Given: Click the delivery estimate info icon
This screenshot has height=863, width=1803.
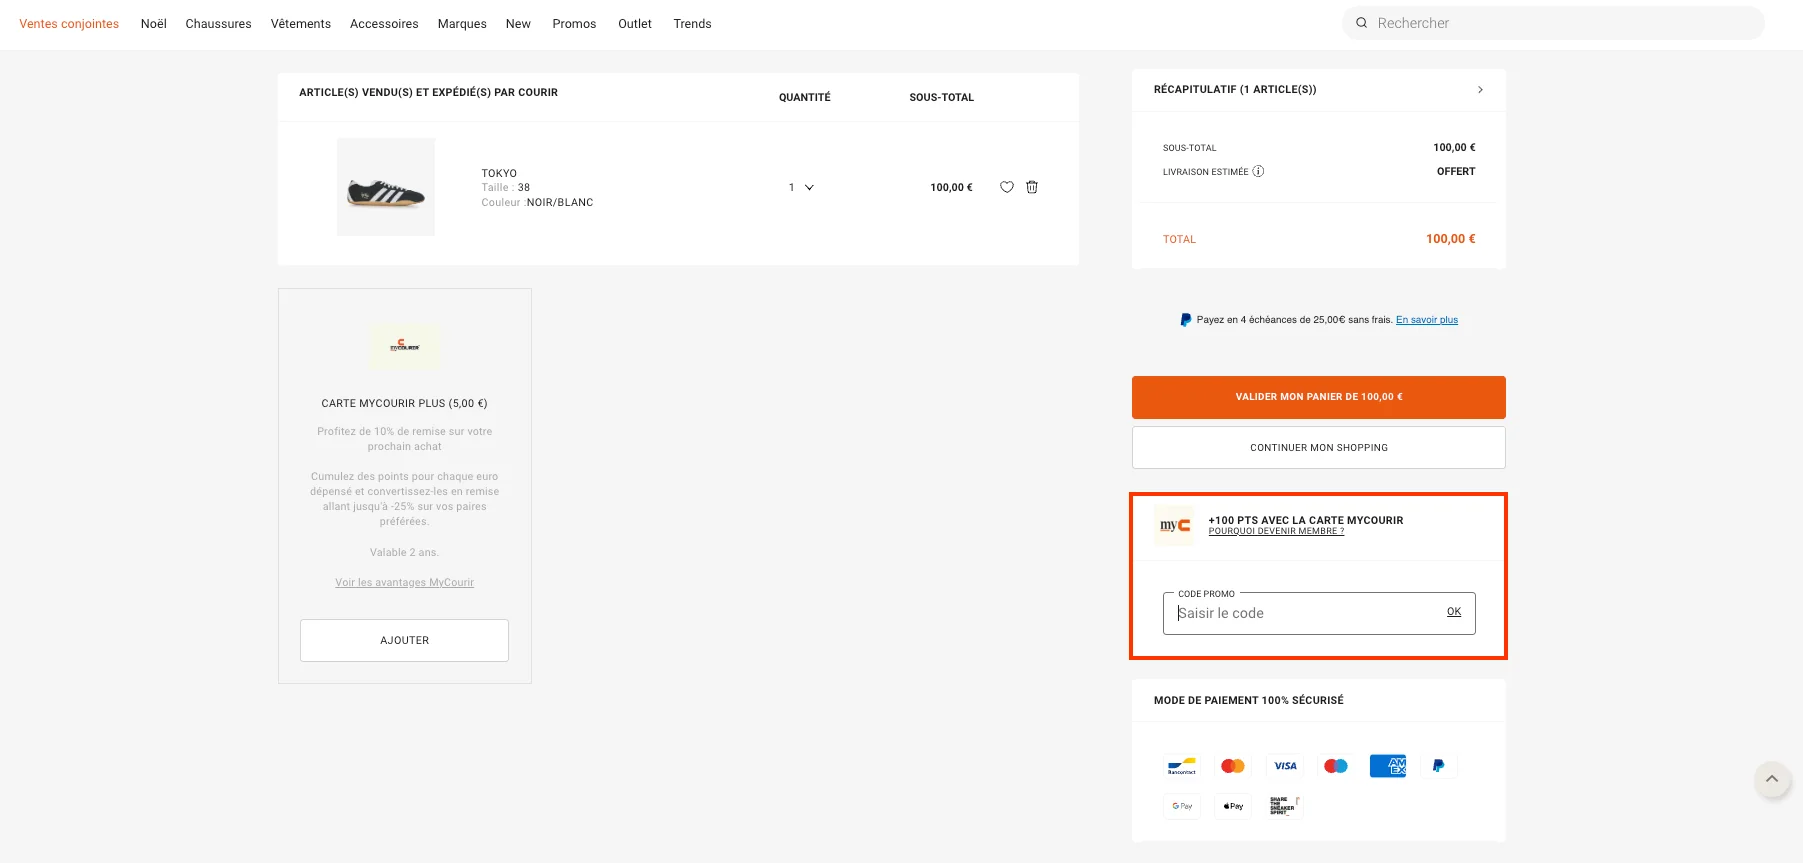Looking at the screenshot, I should tap(1258, 171).
